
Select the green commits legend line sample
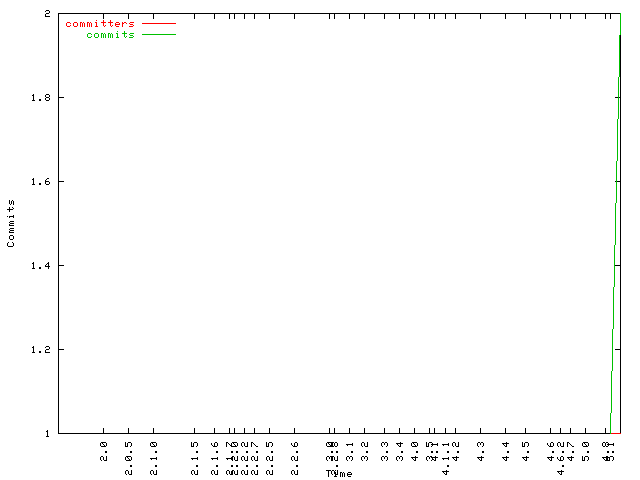pyautogui.click(x=158, y=35)
